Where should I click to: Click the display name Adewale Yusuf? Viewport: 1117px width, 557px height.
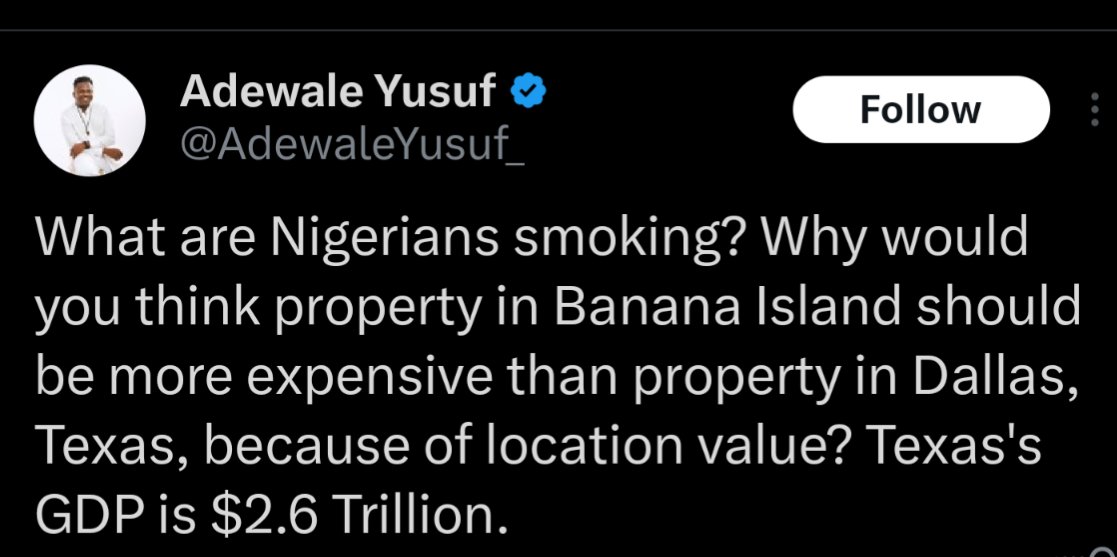pos(339,93)
